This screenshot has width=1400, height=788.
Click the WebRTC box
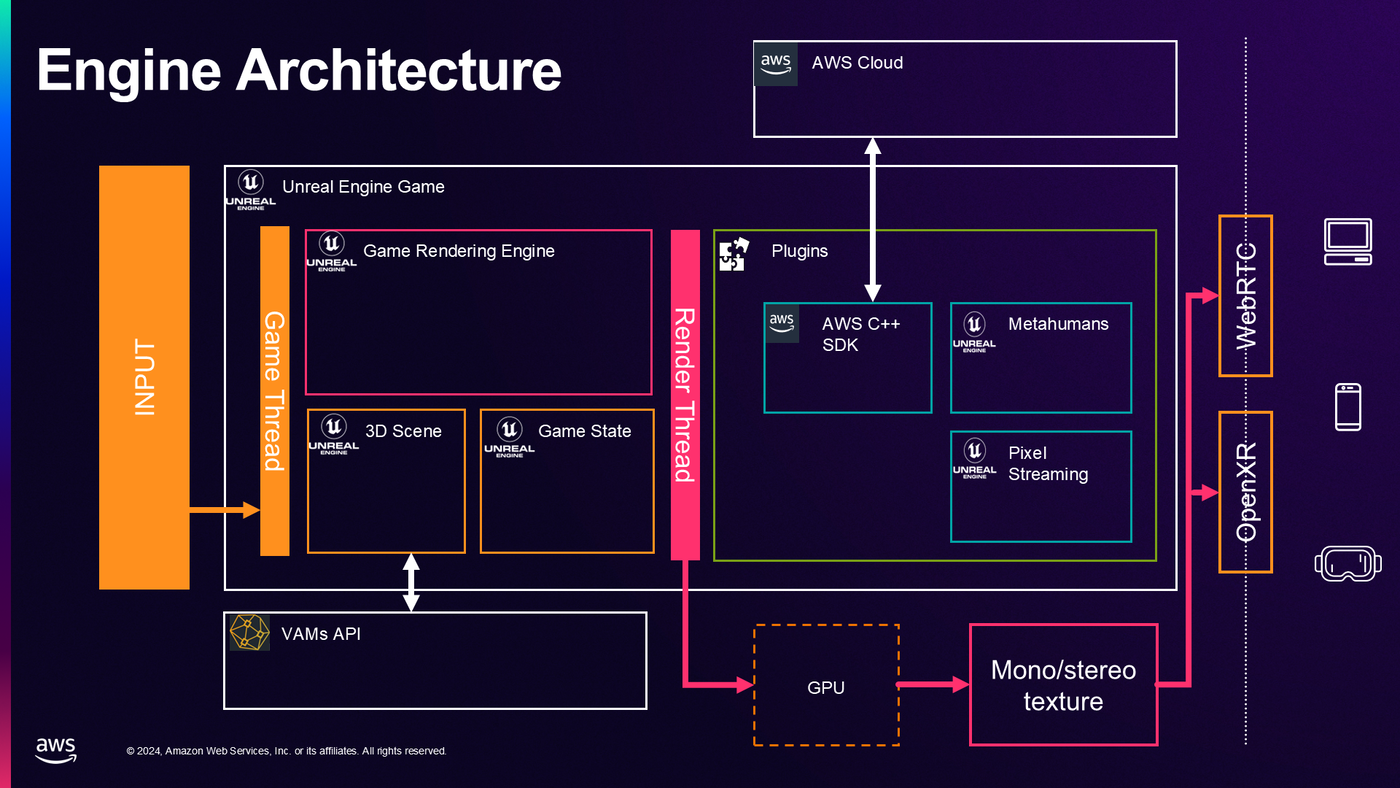click(x=1246, y=296)
